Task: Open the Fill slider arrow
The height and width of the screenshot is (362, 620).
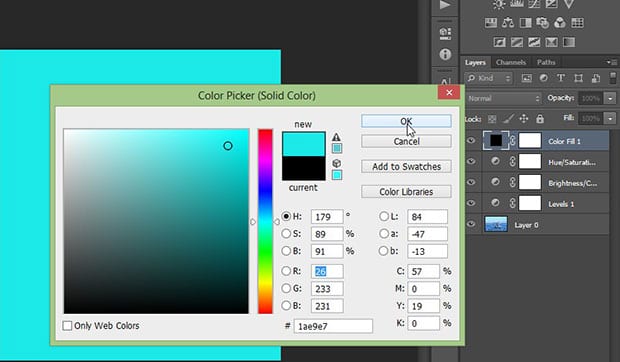Action: pos(611,119)
